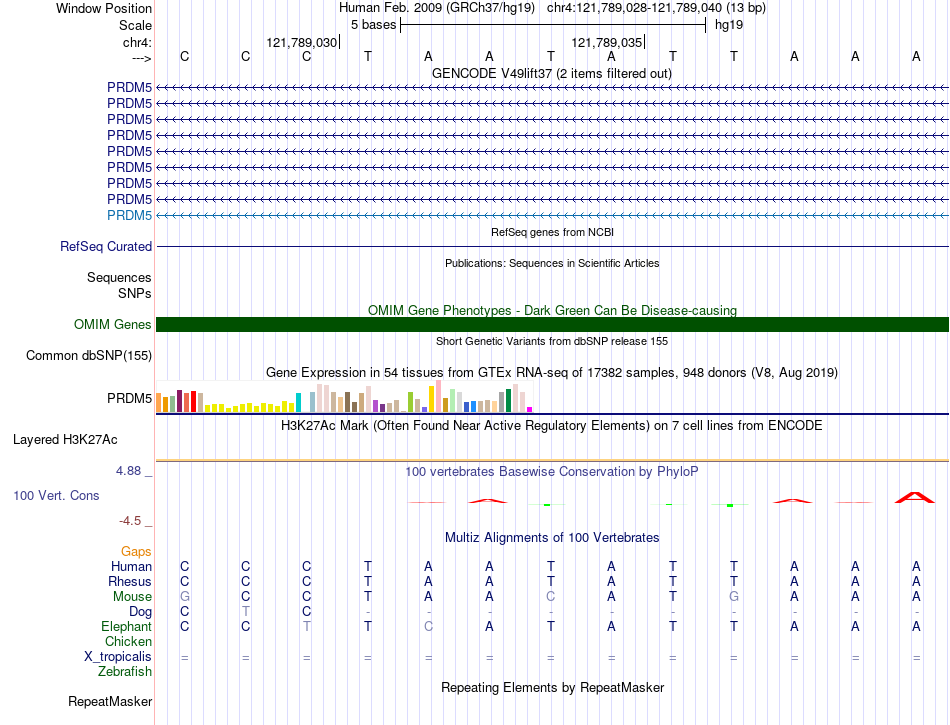Image resolution: width=950 pixels, height=725 pixels.
Task: Click the Window Position label
Action: coord(104,8)
